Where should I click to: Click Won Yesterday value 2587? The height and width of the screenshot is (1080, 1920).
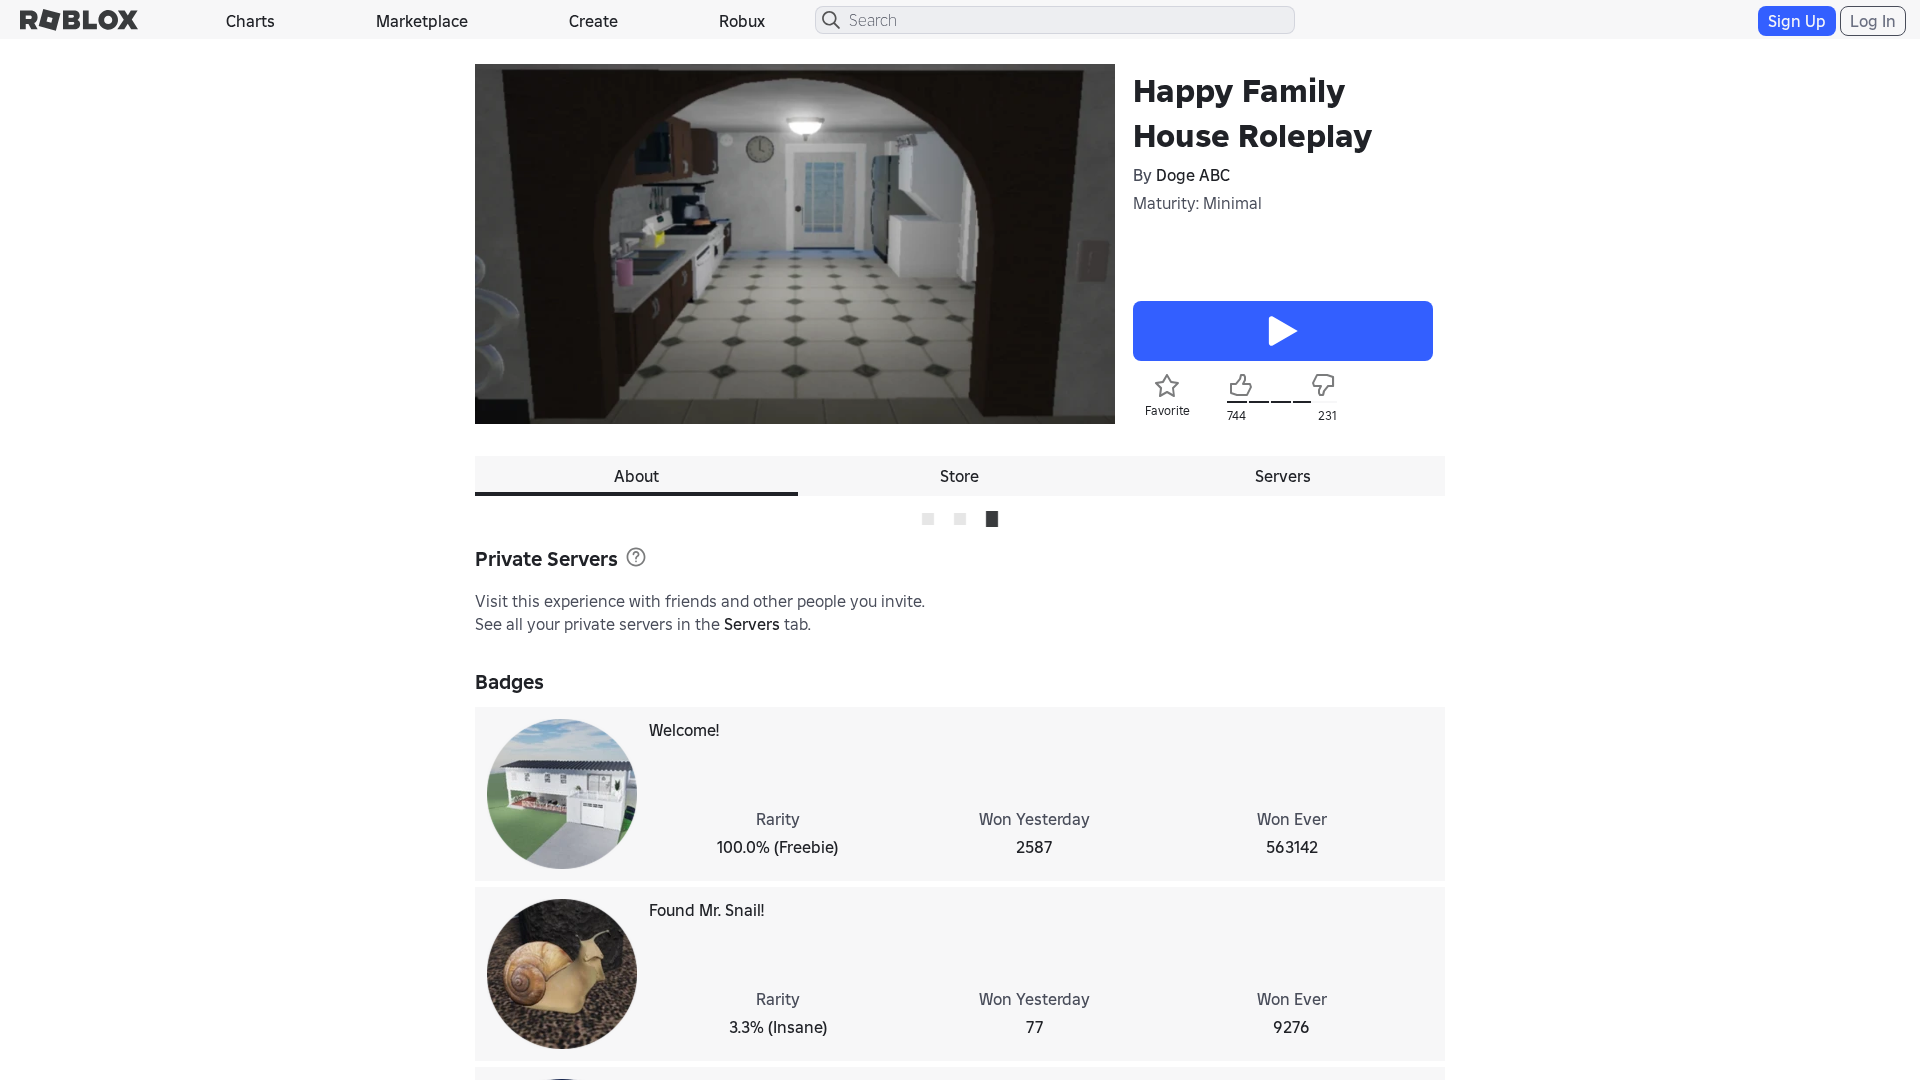click(x=1034, y=847)
